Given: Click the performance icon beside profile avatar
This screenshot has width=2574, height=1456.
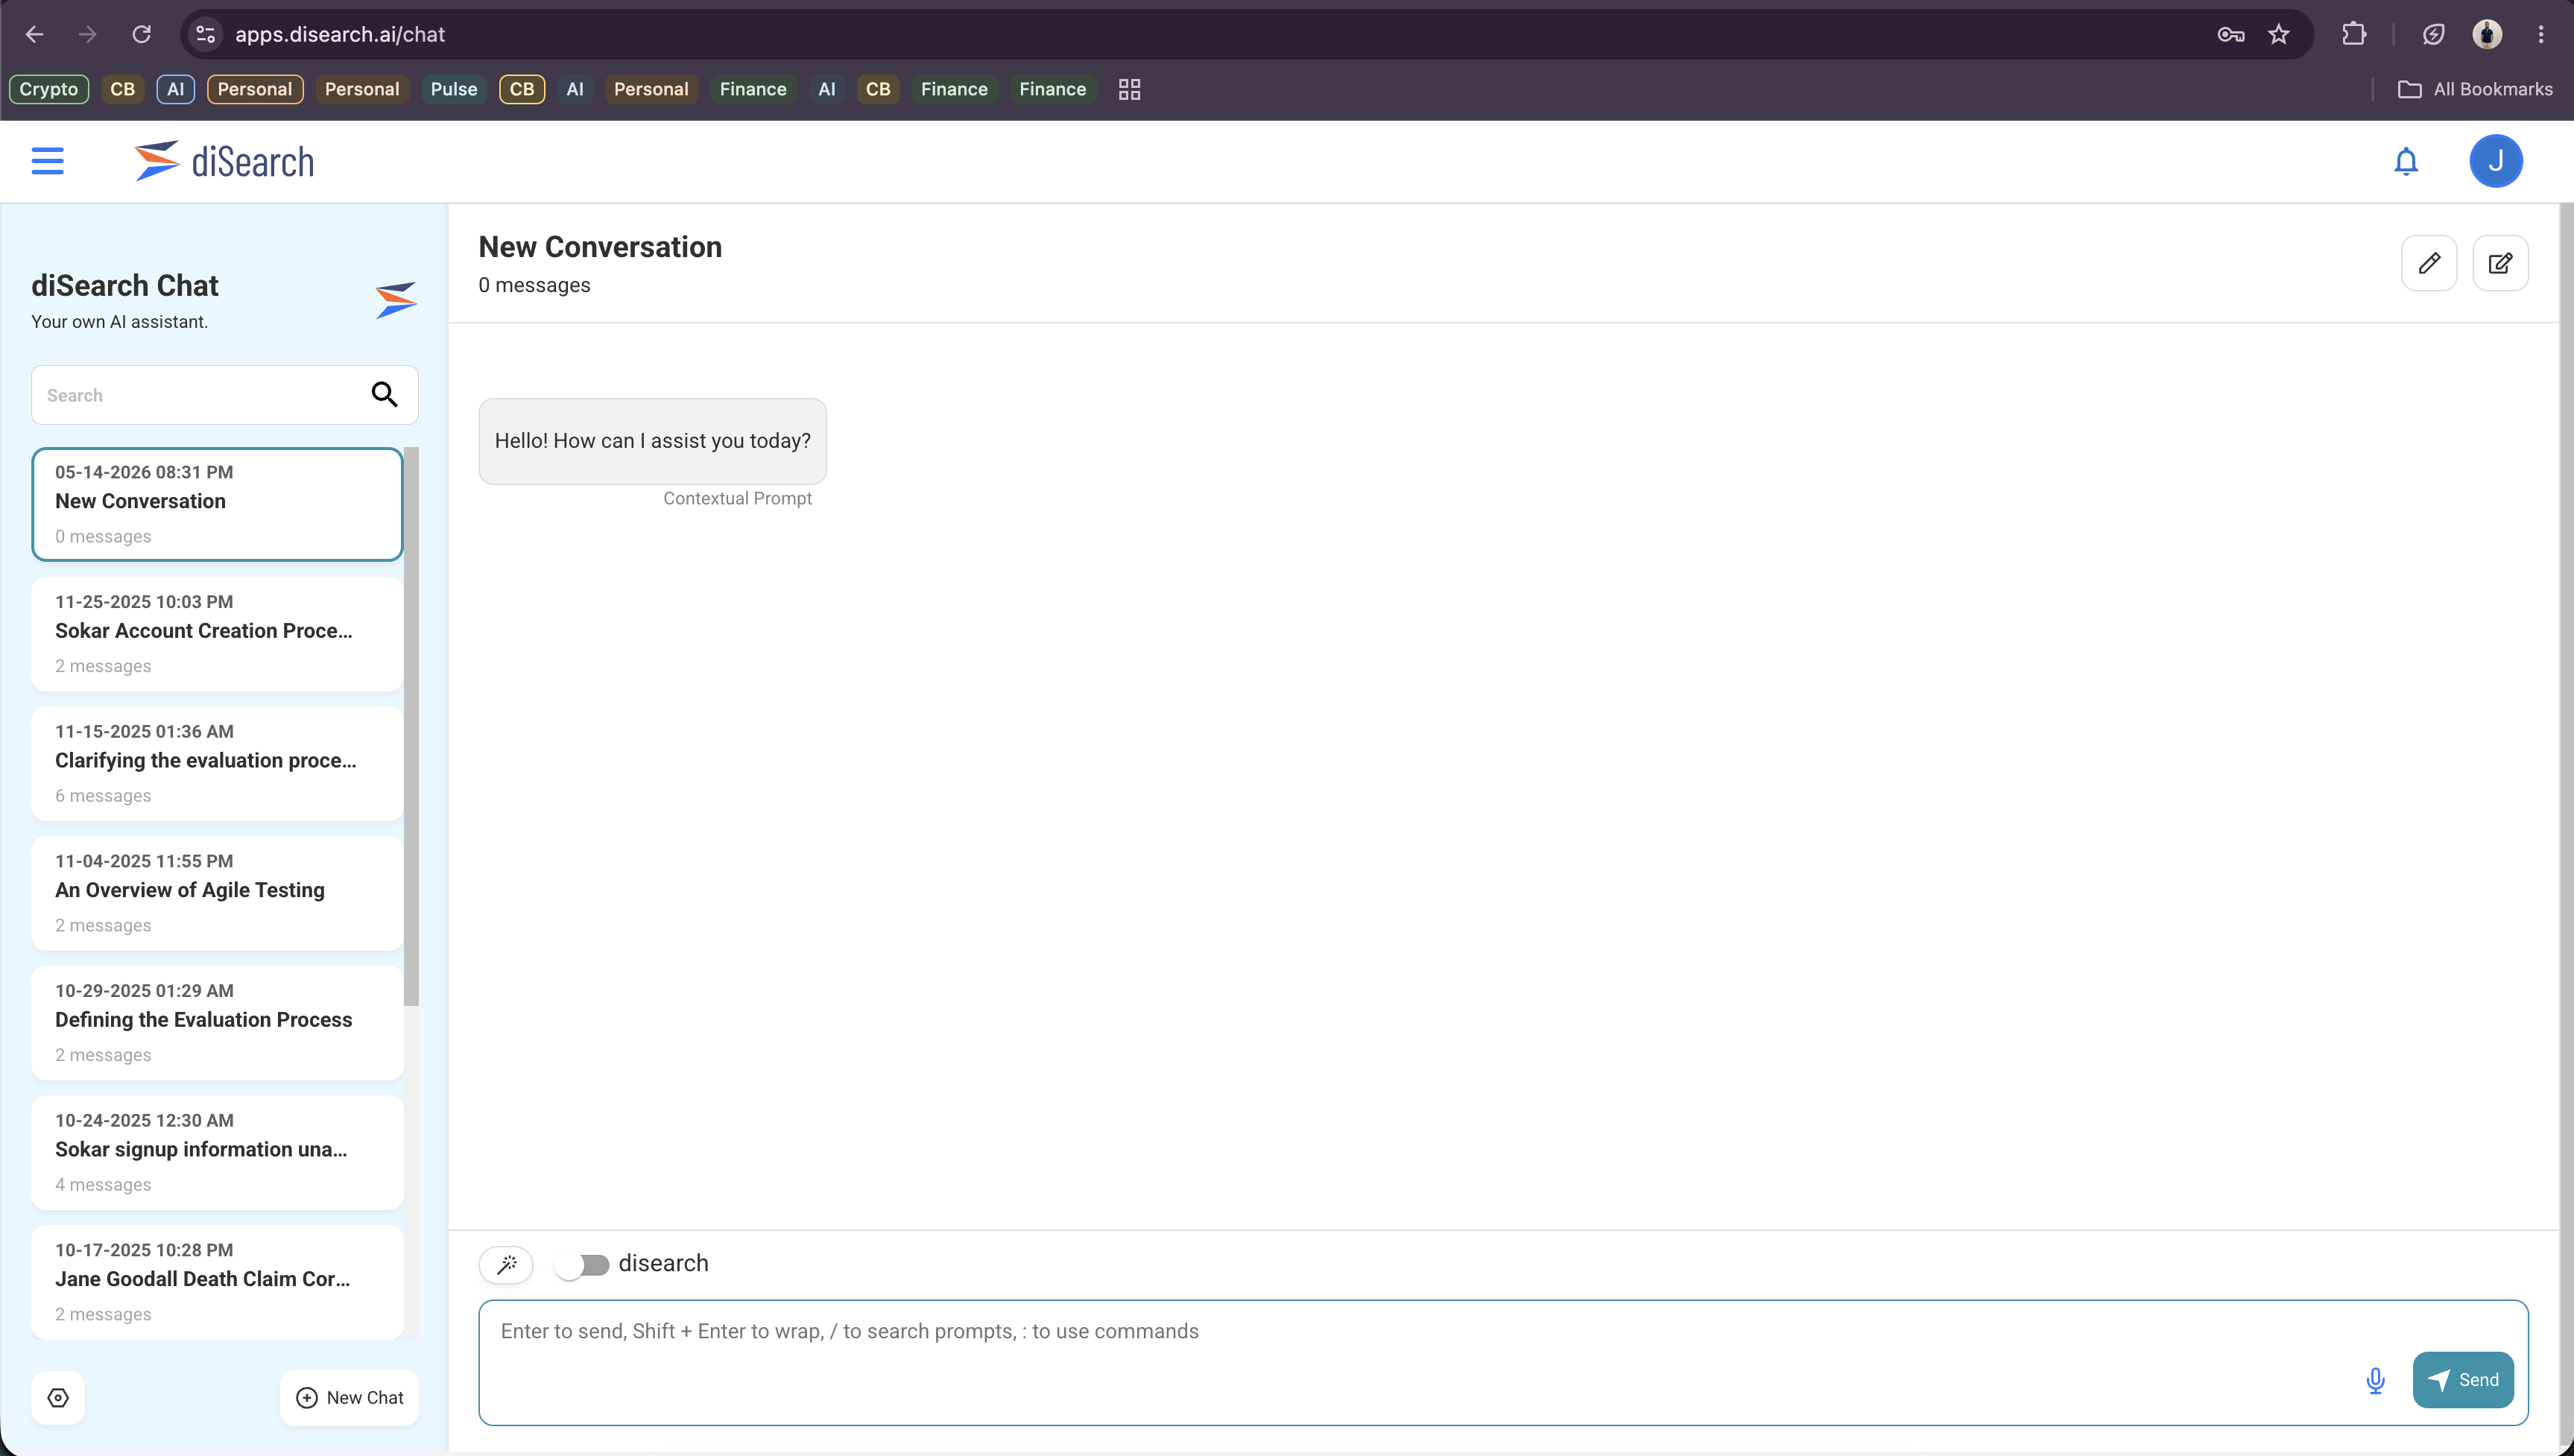Looking at the screenshot, I should click(x=2433, y=34).
